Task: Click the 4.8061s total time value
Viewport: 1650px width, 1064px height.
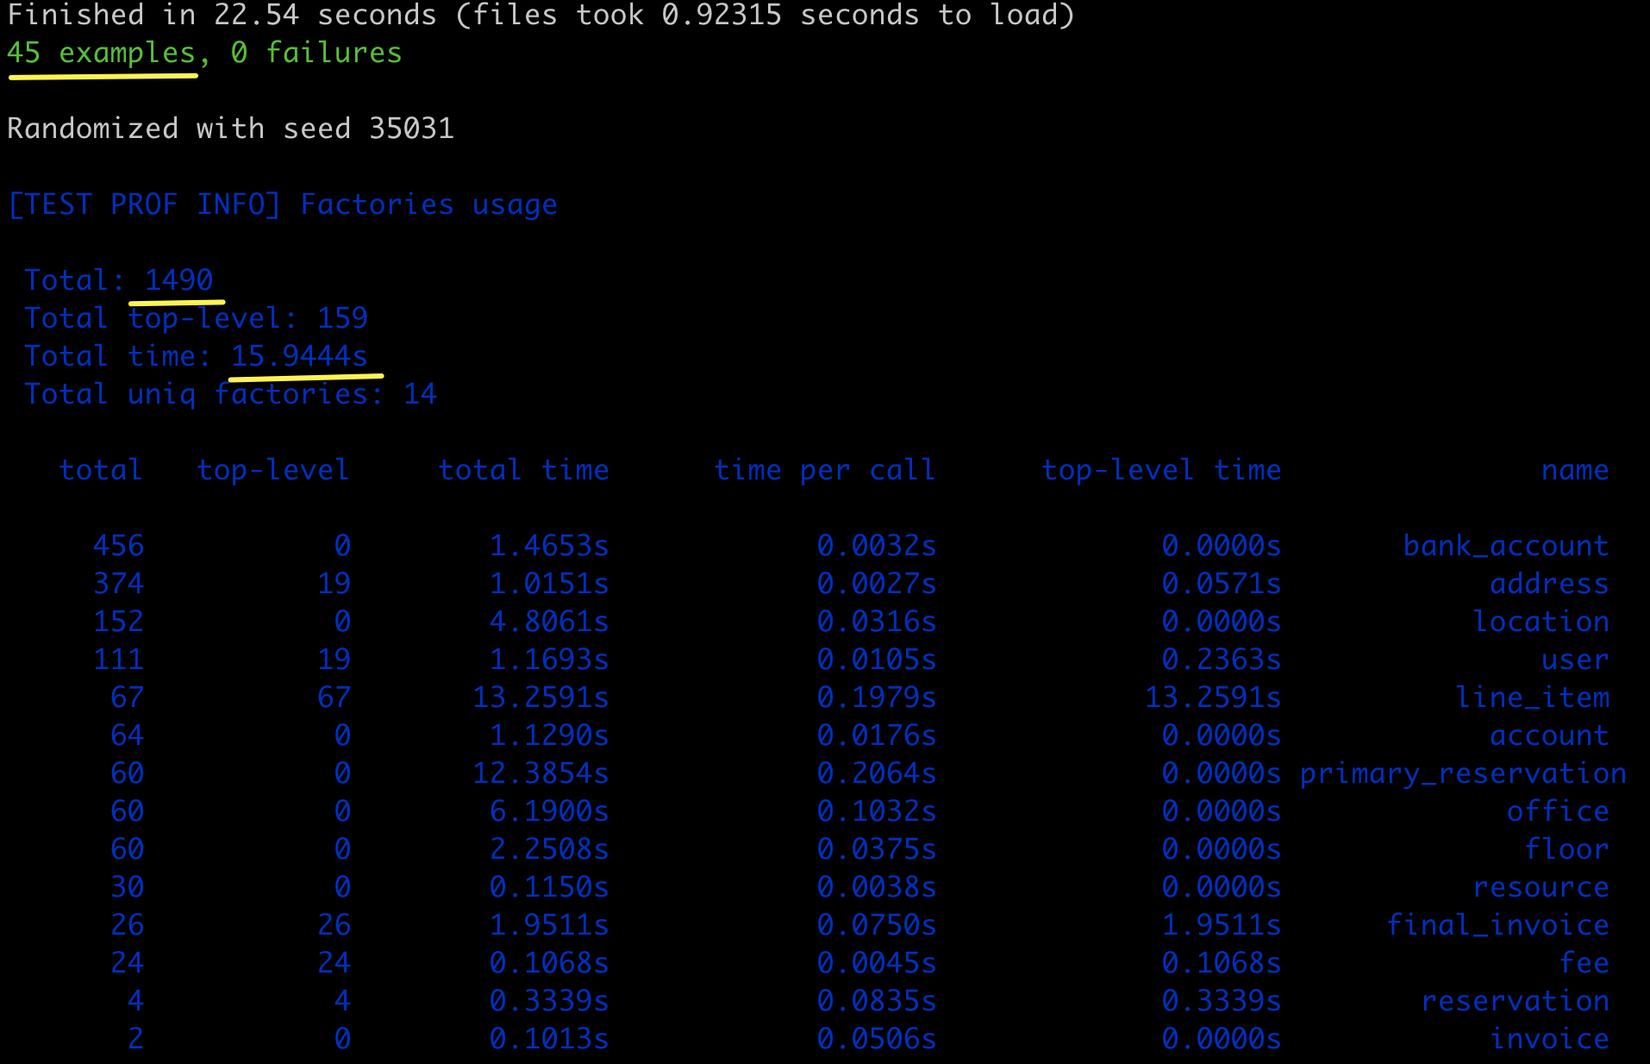Action: click(549, 623)
